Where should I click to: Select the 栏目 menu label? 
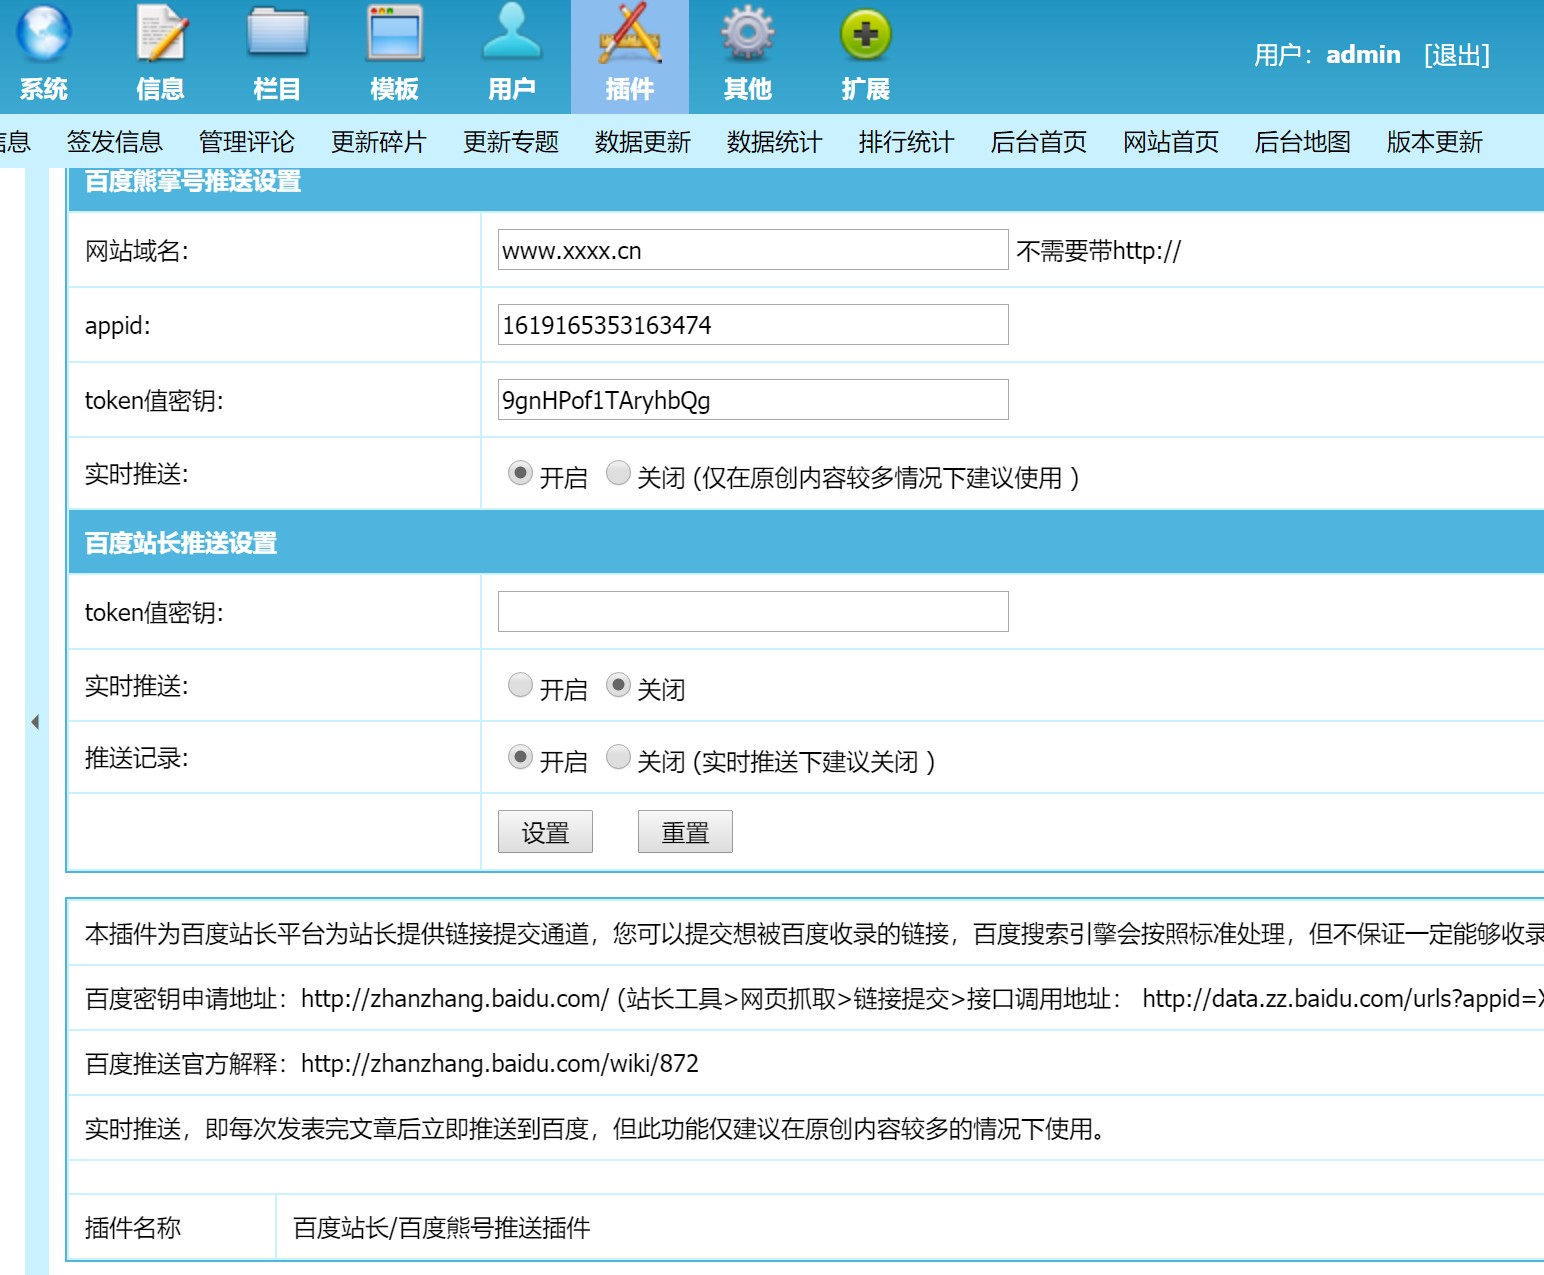[278, 89]
